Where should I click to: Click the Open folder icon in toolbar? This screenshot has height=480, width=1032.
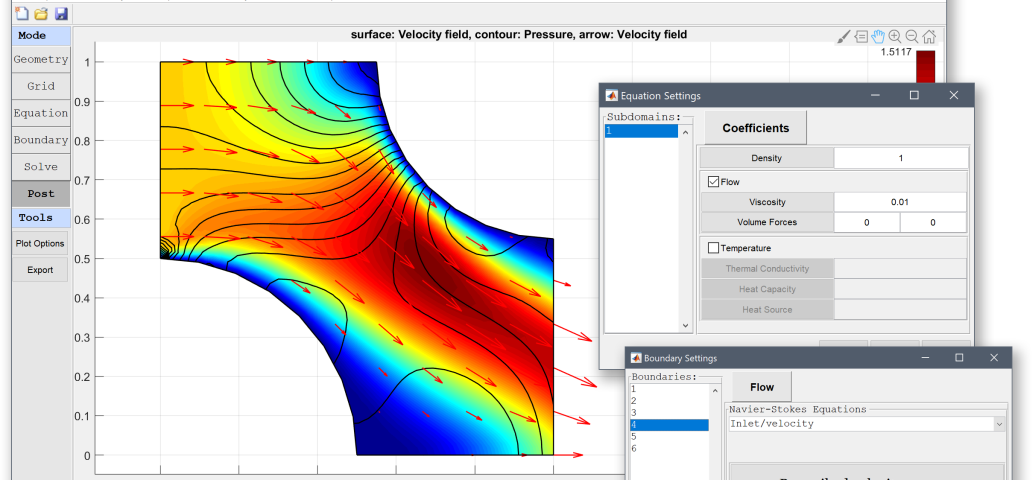[x=41, y=13]
